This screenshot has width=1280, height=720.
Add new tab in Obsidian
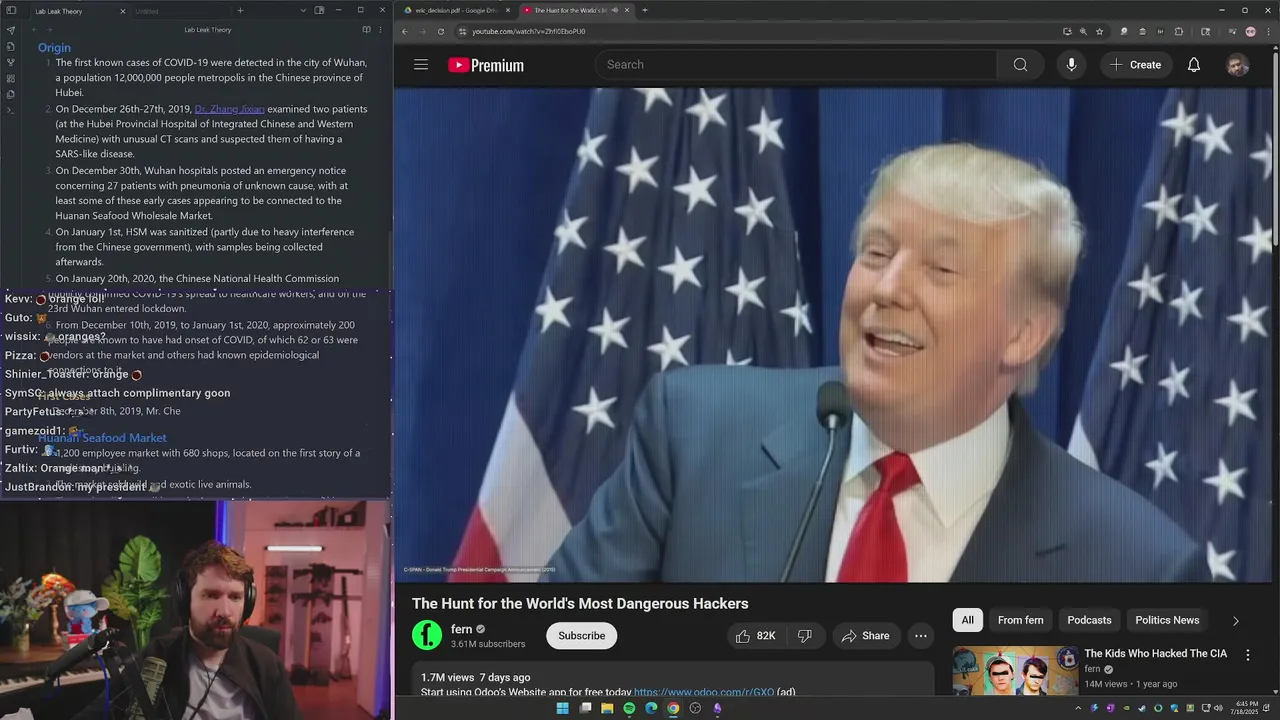[240, 11]
